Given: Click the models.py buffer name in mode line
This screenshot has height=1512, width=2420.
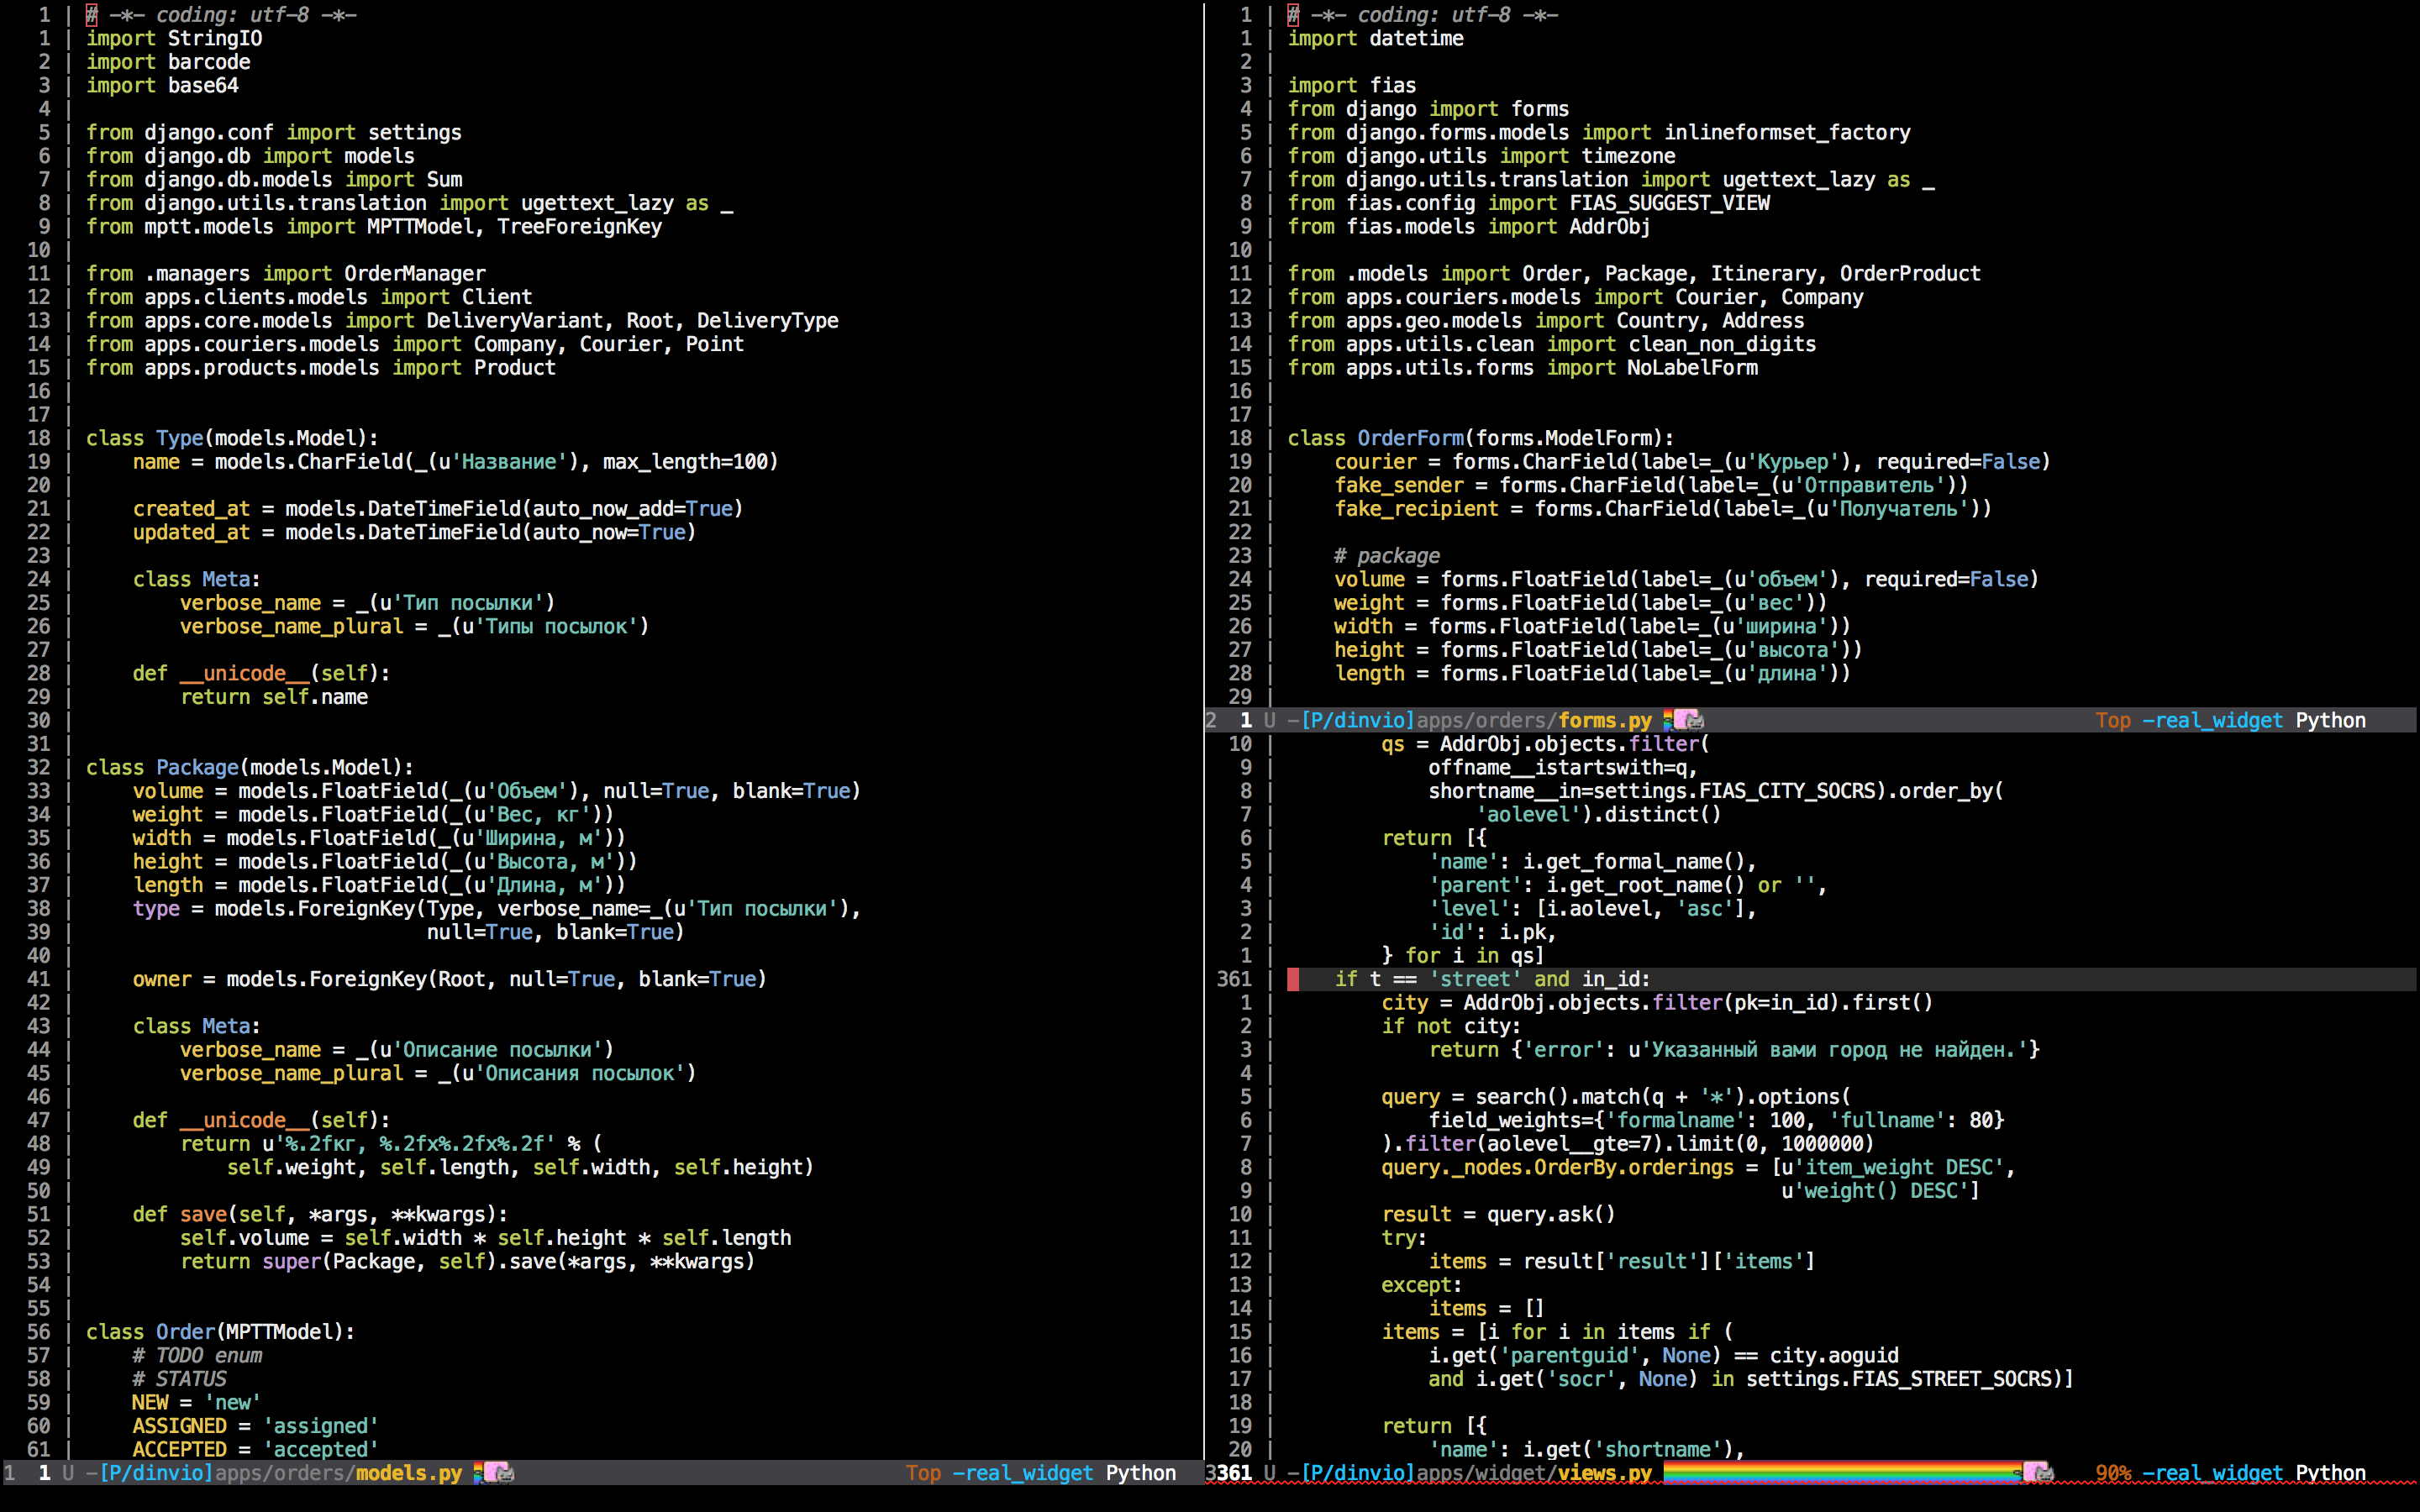Looking at the screenshot, I should [x=408, y=1473].
